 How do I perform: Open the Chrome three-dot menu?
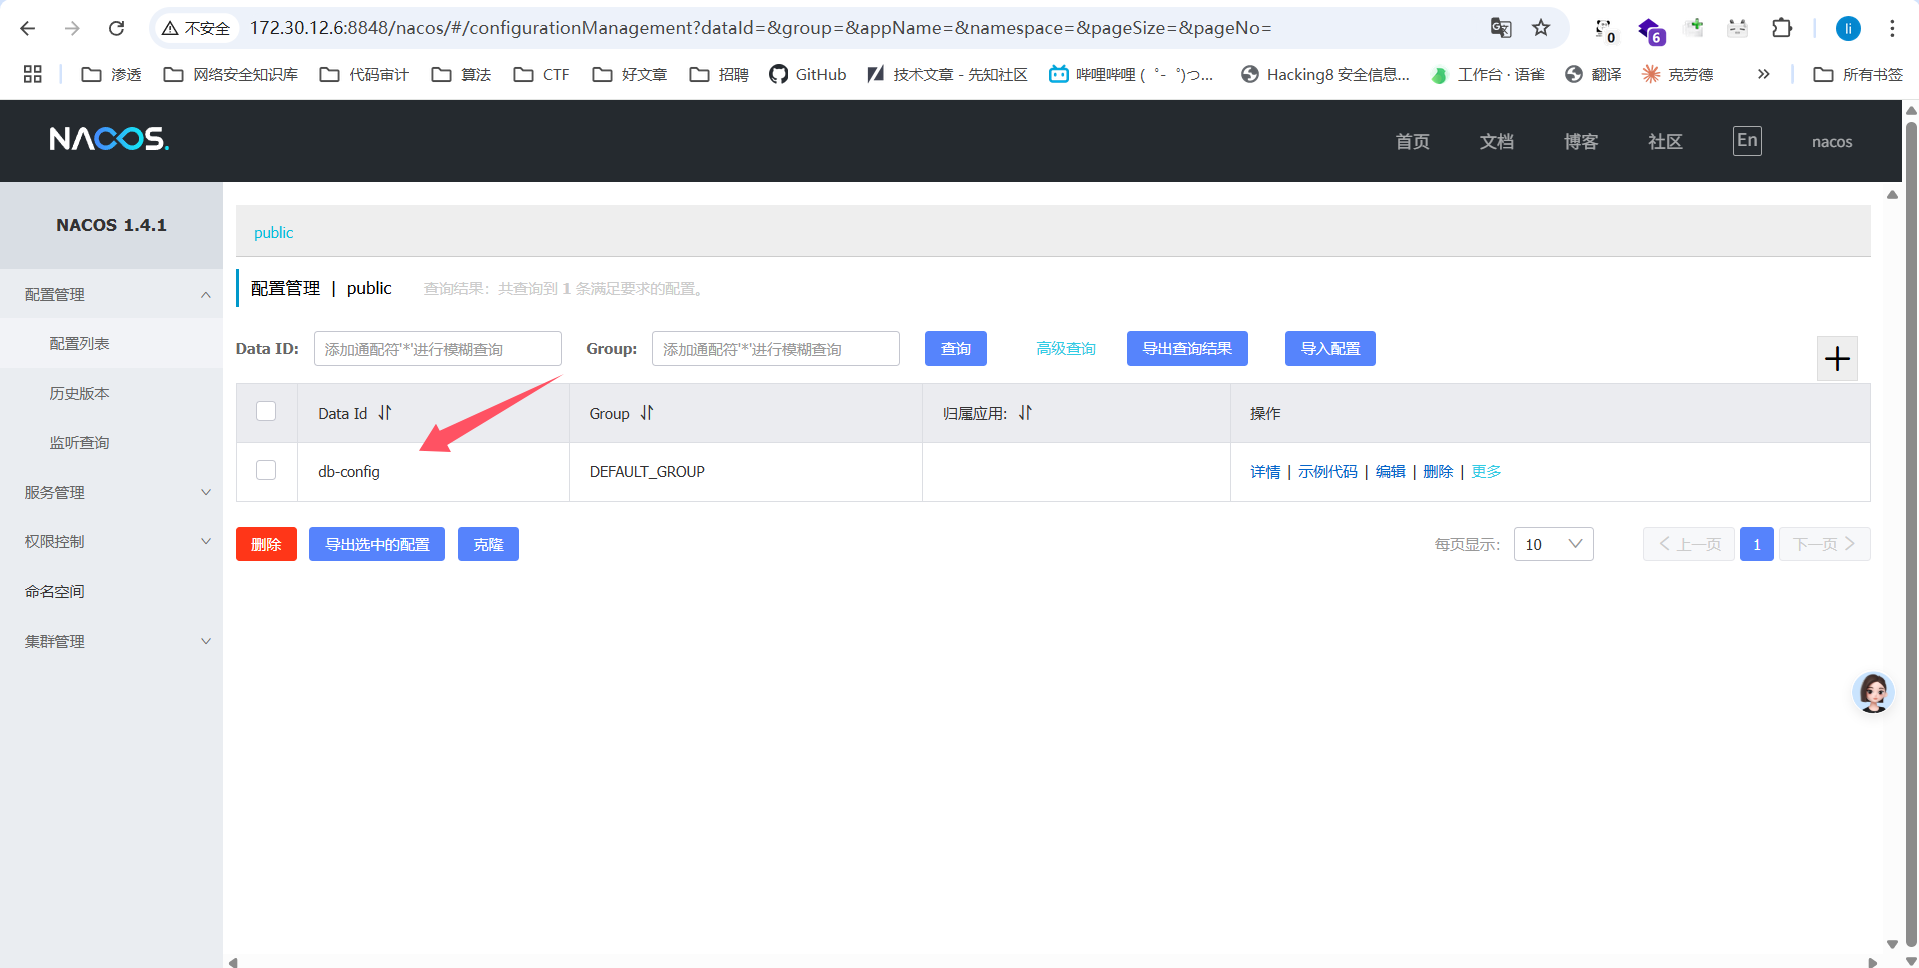[1892, 28]
